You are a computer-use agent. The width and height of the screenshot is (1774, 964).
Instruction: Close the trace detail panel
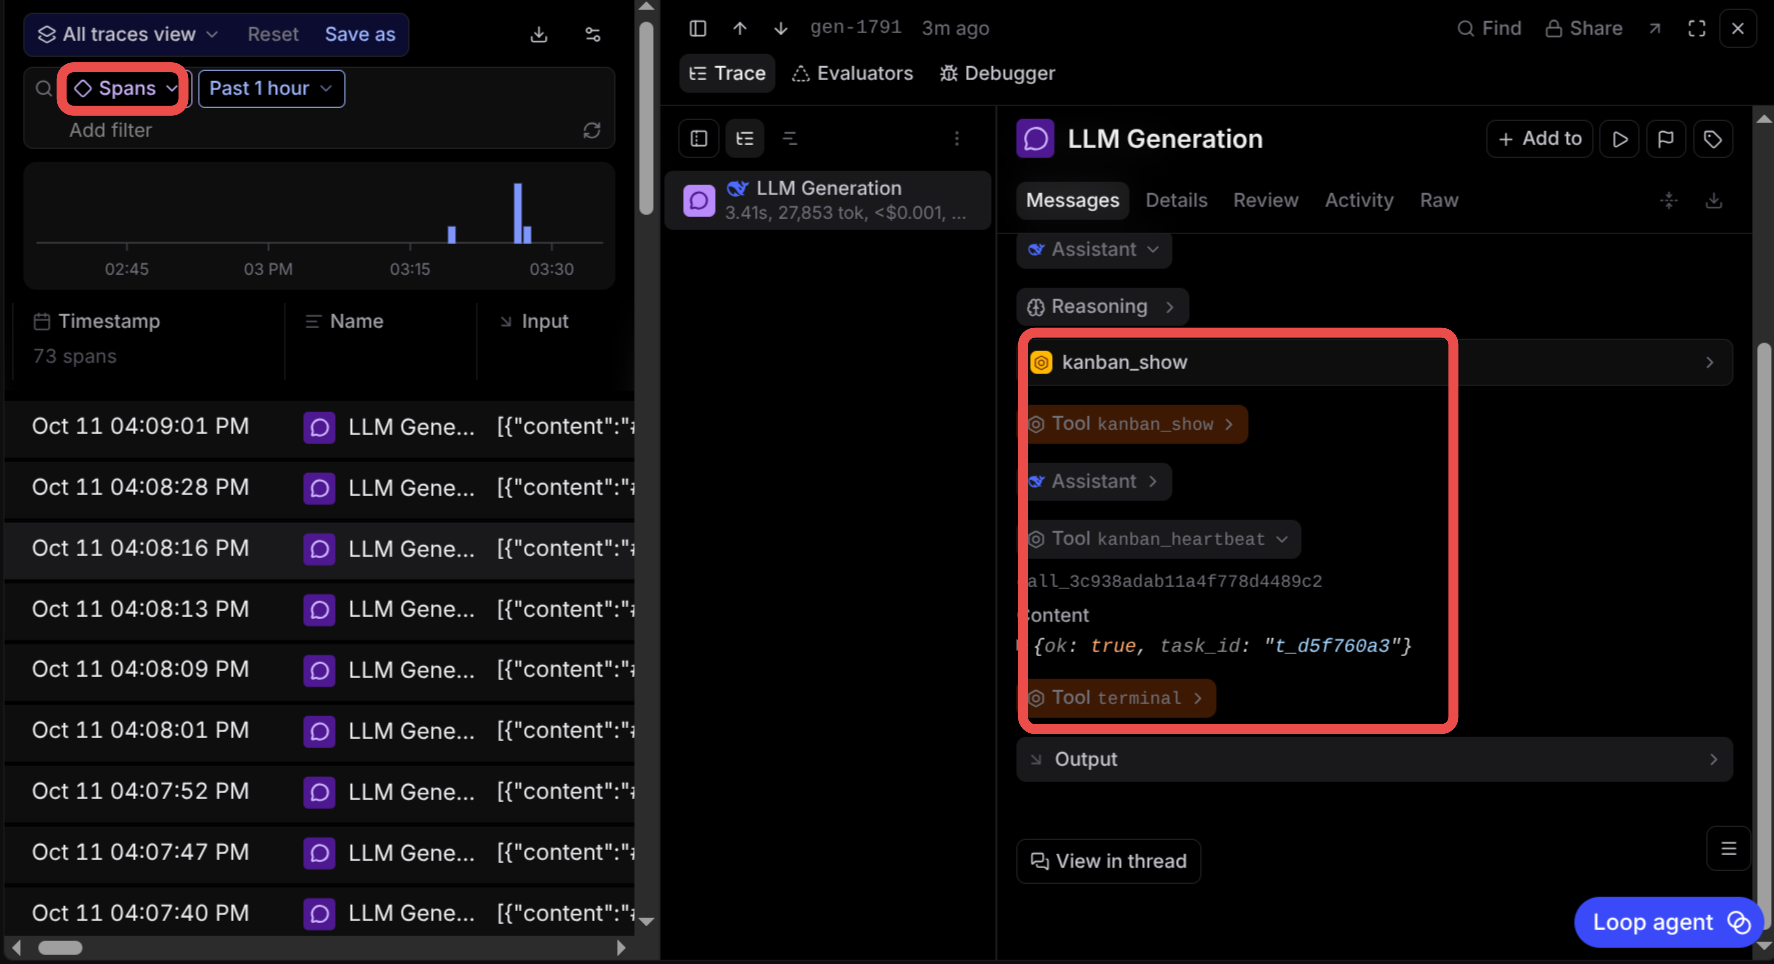1738,28
